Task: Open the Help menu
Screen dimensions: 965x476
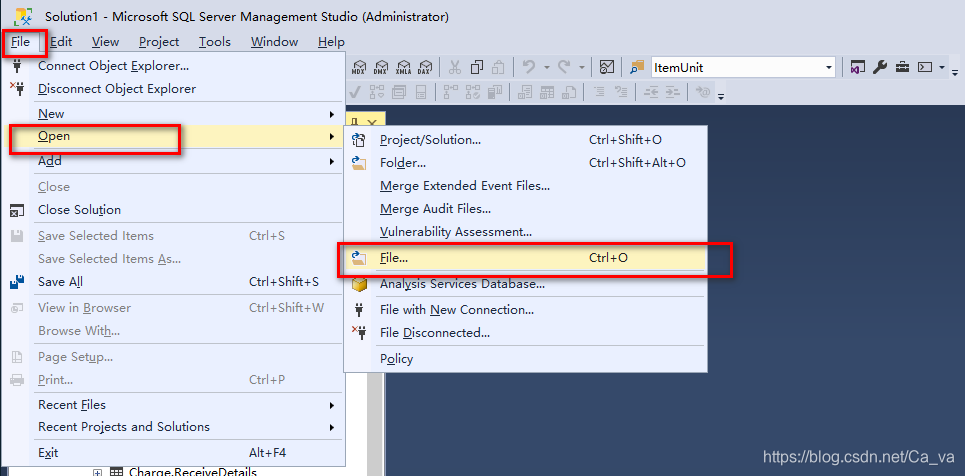Action: tap(331, 42)
